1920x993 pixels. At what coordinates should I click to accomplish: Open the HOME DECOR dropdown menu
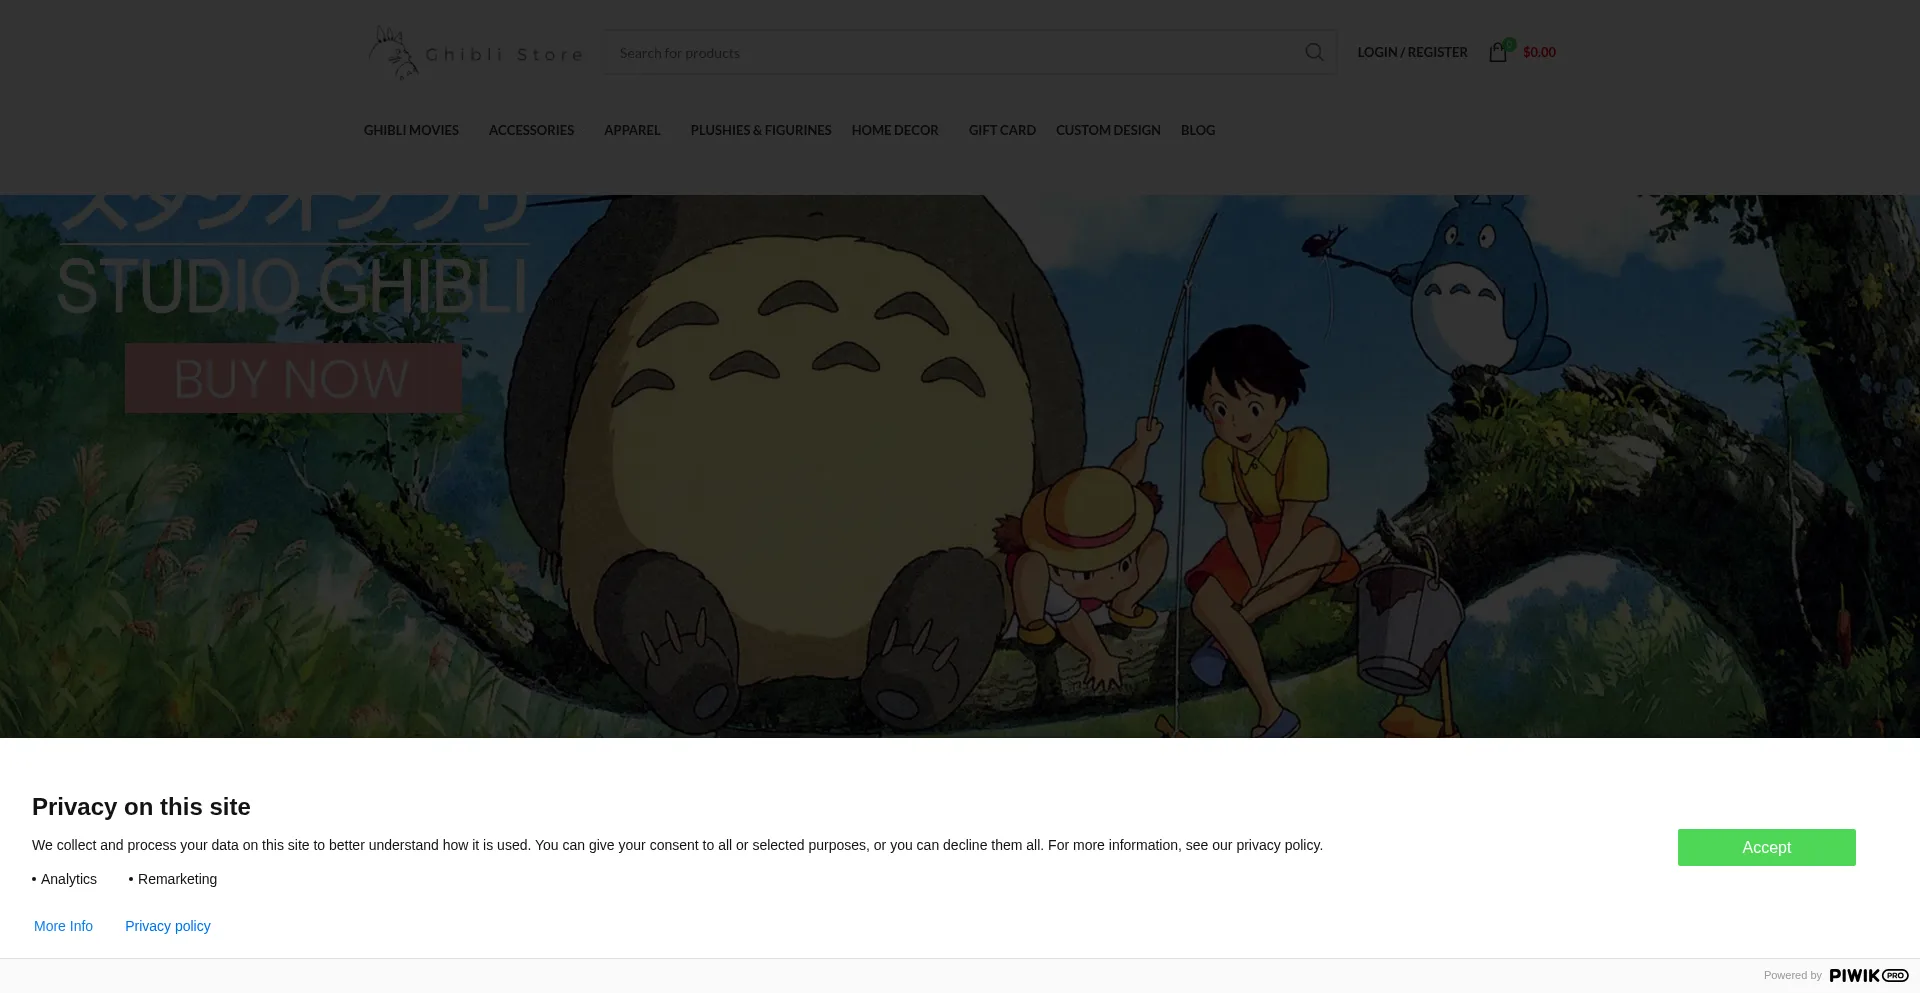(x=895, y=130)
